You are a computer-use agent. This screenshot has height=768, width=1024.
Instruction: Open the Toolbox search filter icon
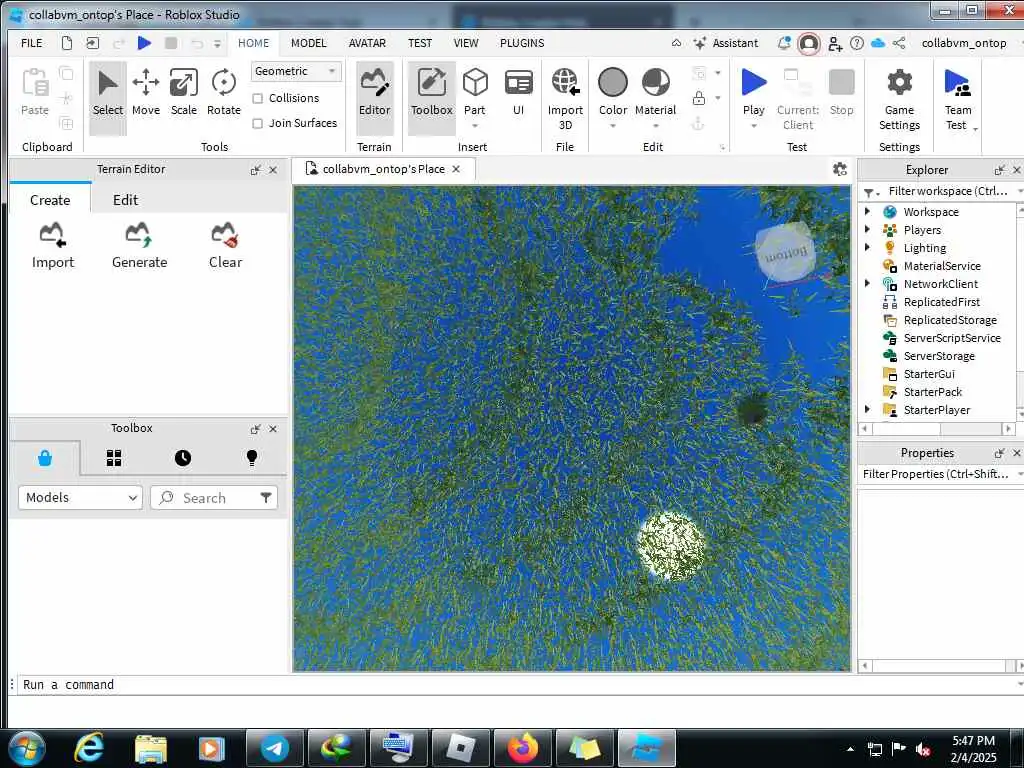pyautogui.click(x=266, y=498)
